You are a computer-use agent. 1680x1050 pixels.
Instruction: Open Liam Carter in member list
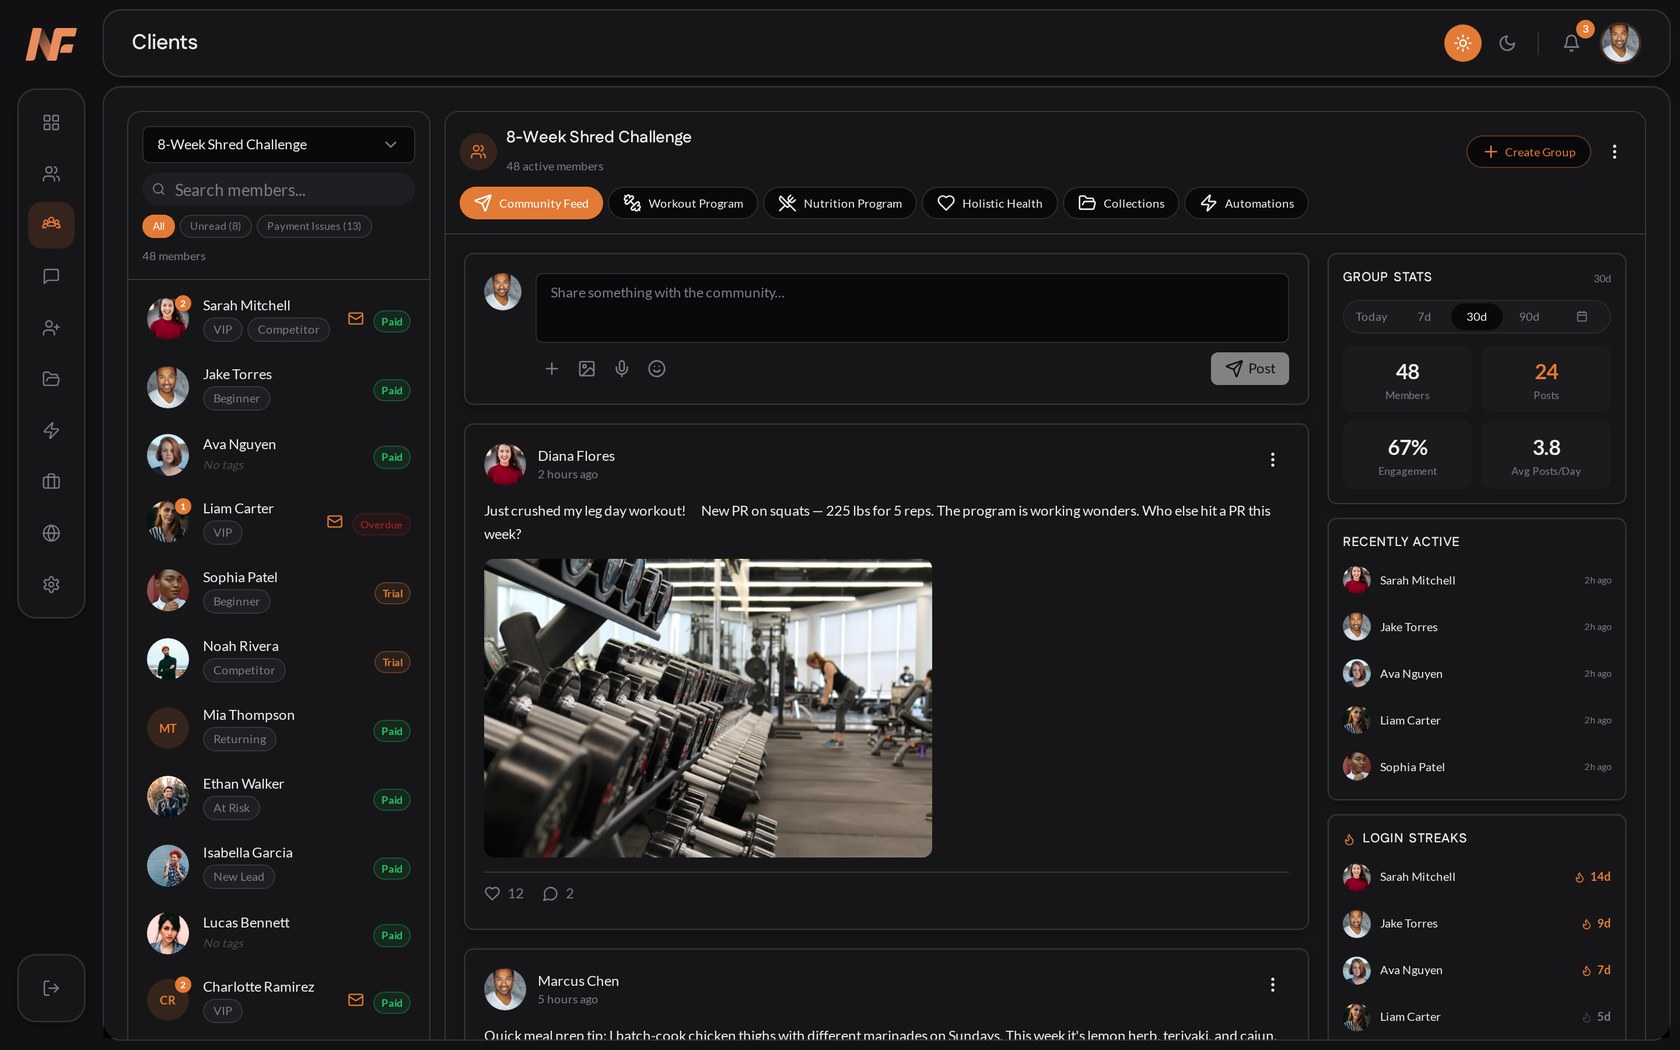279,521
